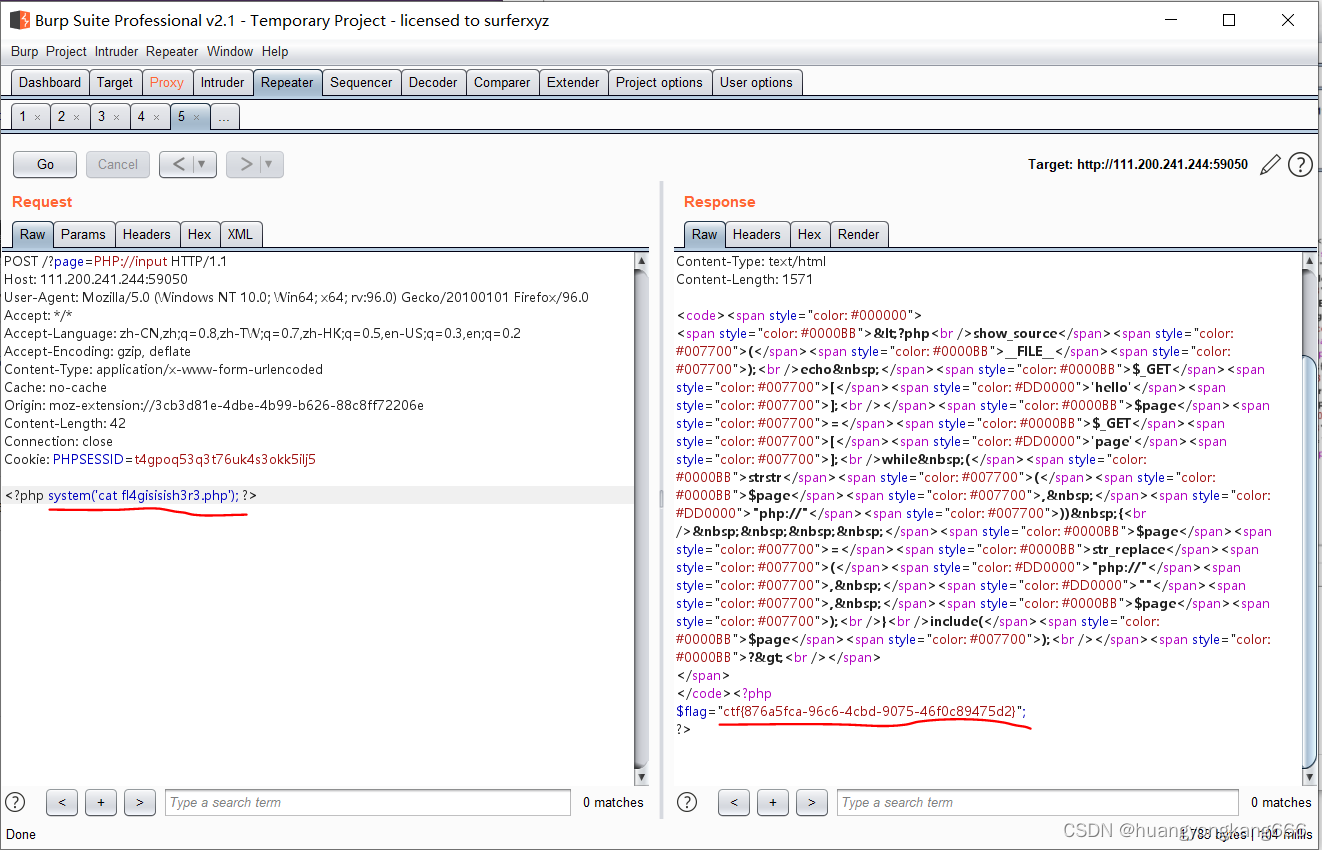
Task: Show request Params tab
Action: (x=83, y=234)
